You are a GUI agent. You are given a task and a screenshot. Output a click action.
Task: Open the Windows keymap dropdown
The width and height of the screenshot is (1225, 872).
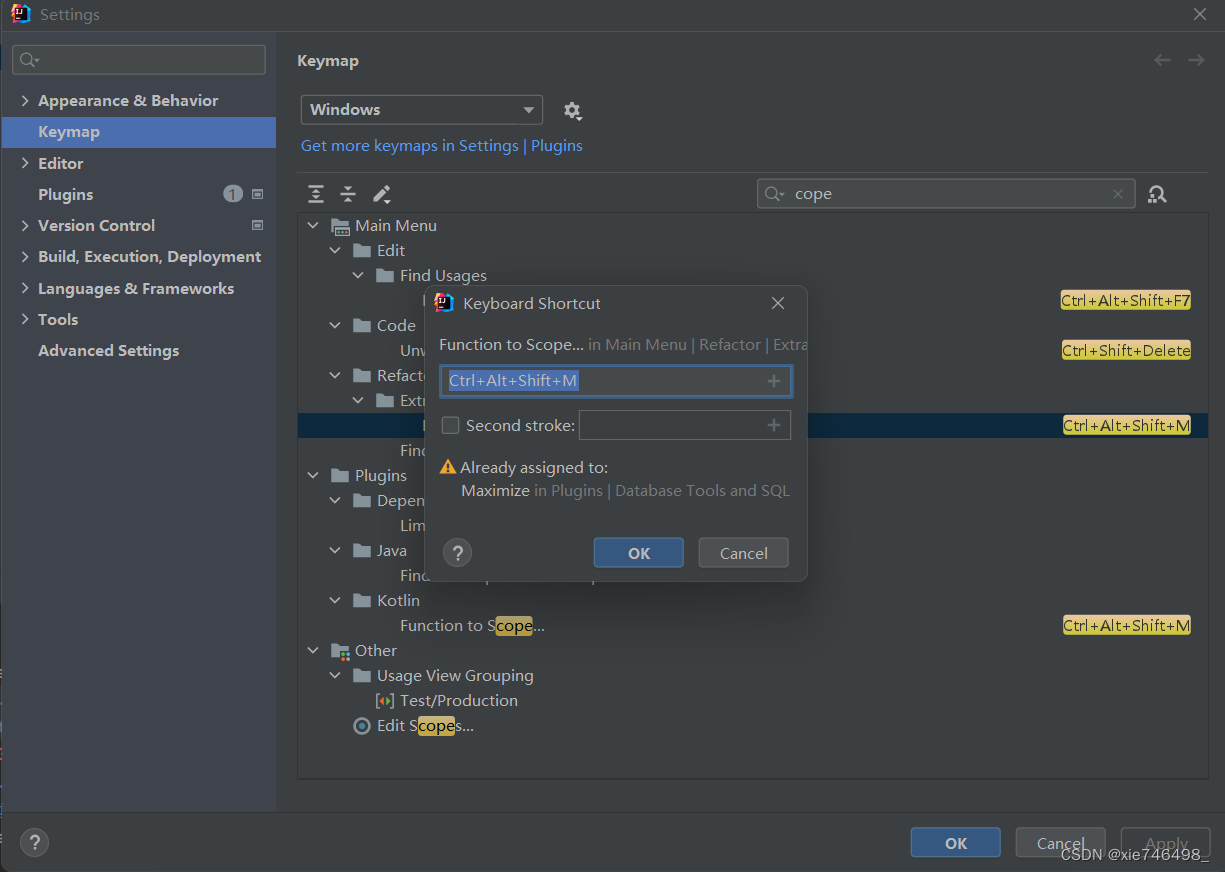421,110
